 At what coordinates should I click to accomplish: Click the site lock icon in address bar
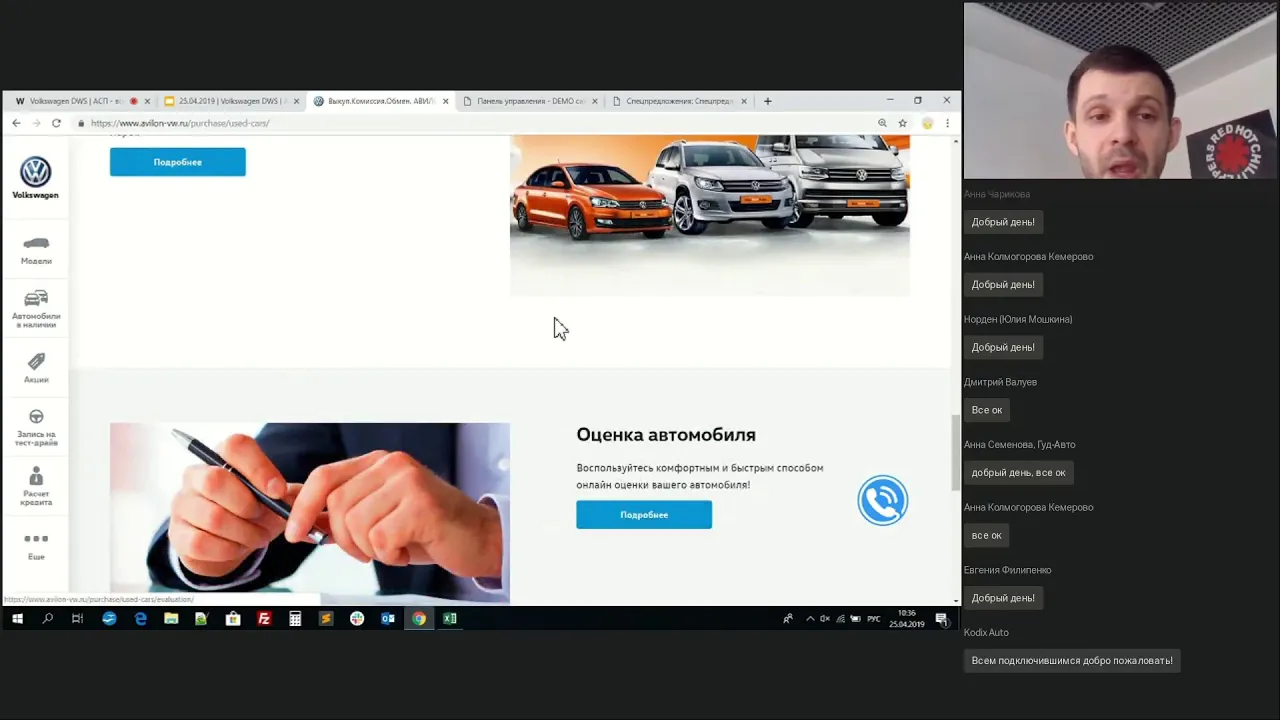[81, 123]
